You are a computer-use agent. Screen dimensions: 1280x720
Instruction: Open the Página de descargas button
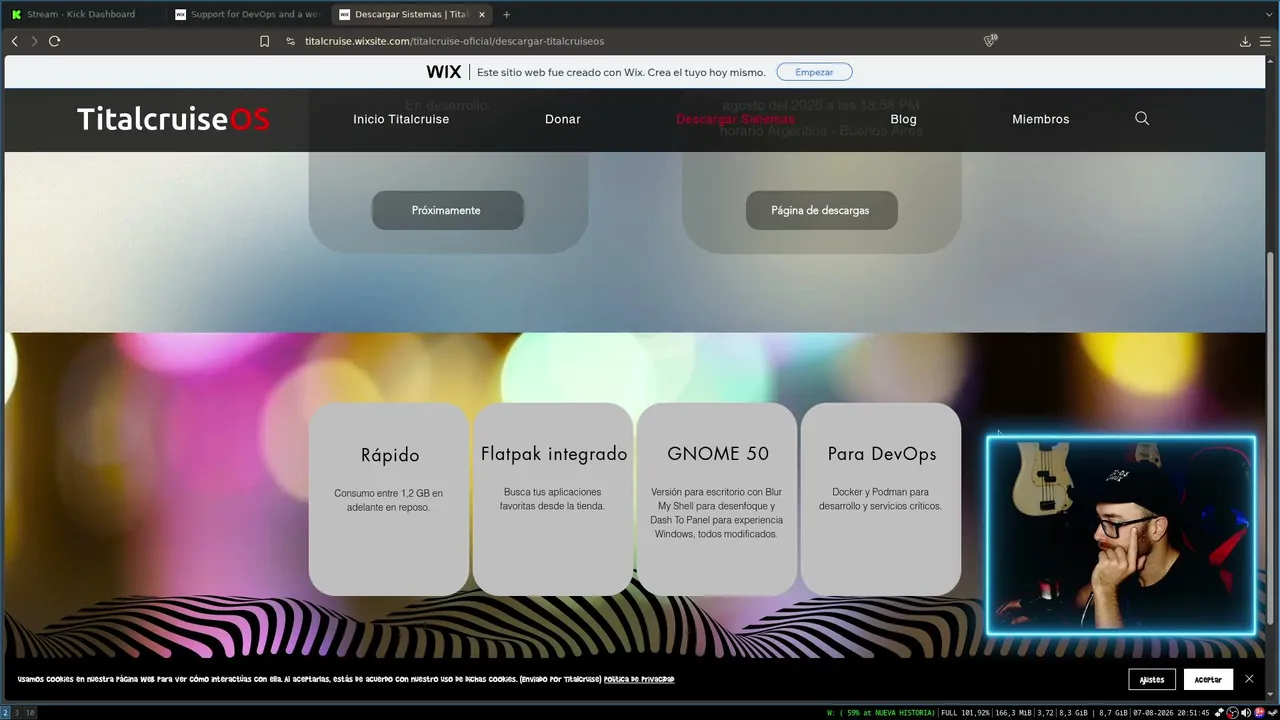point(821,210)
